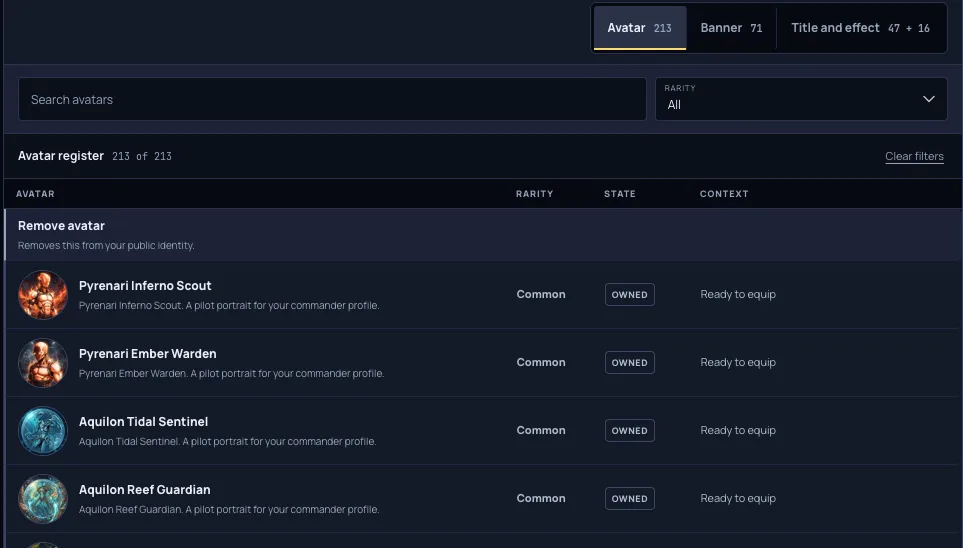Click OWNED badge for Pyrenari Inferno Scout
This screenshot has width=963, height=548.
630,294
